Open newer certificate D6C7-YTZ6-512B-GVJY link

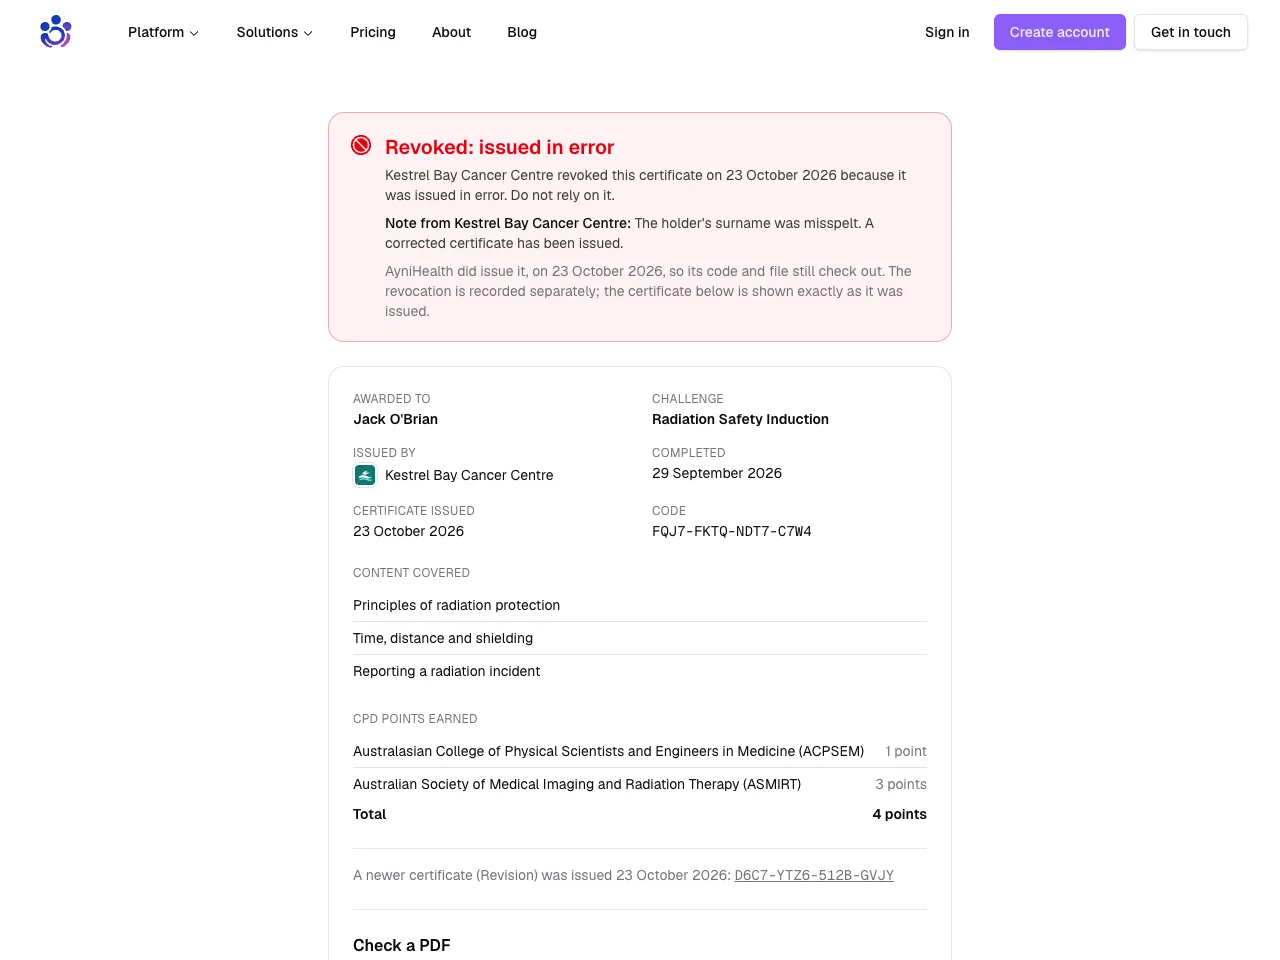tap(814, 875)
